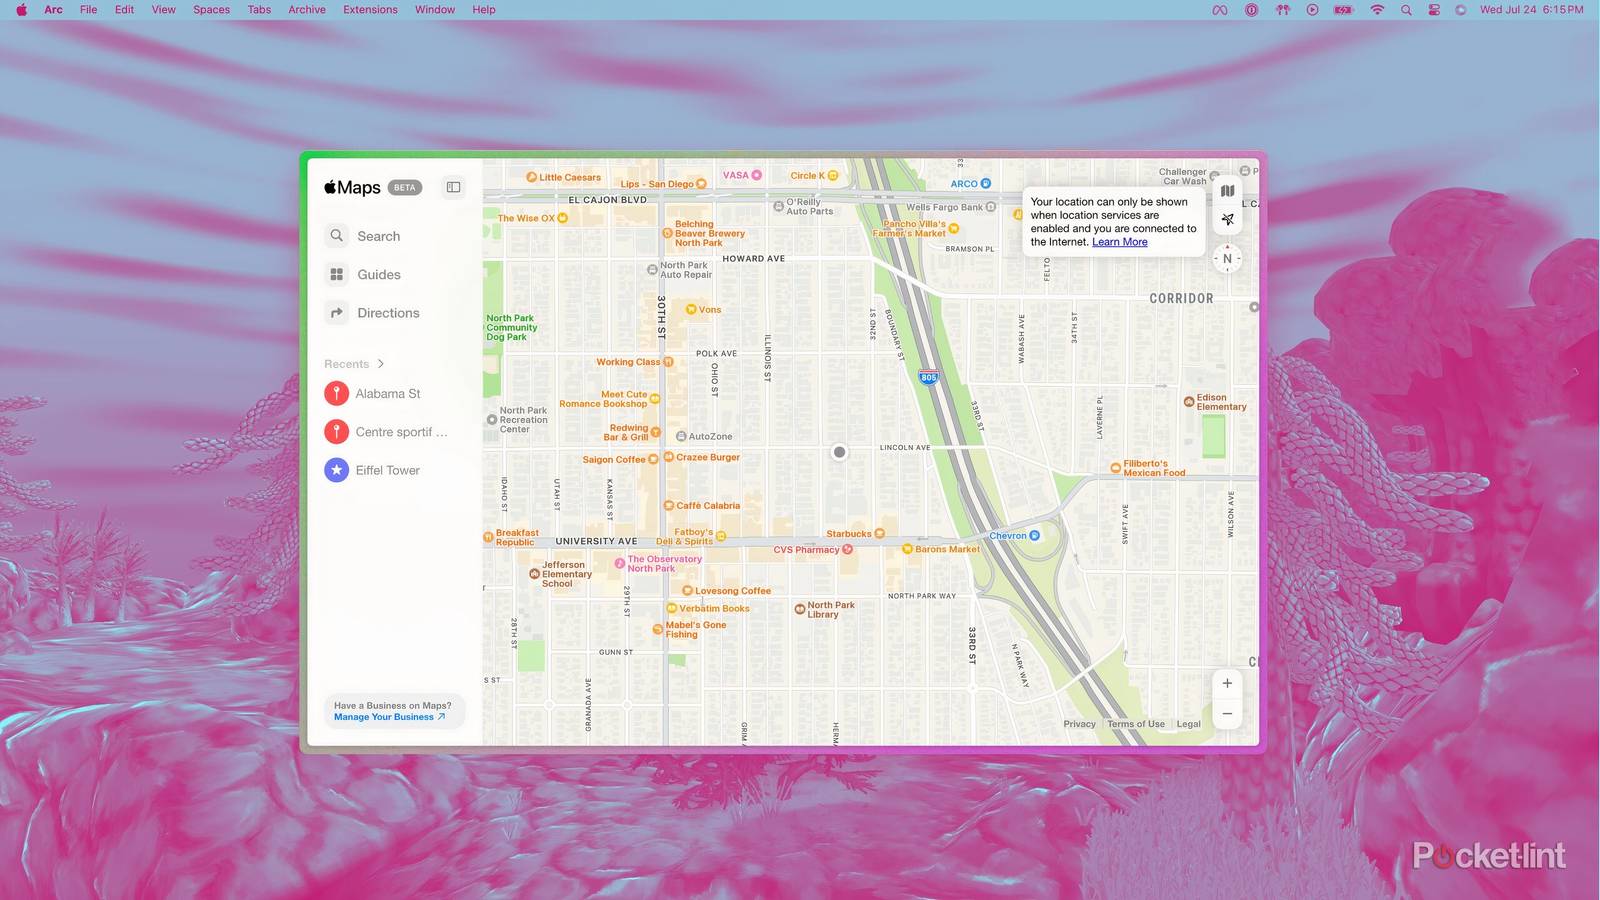Viewport: 1600px width, 900px height.
Task: Open the macOS Control Center icon
Action: click(x=1433, y=10)
